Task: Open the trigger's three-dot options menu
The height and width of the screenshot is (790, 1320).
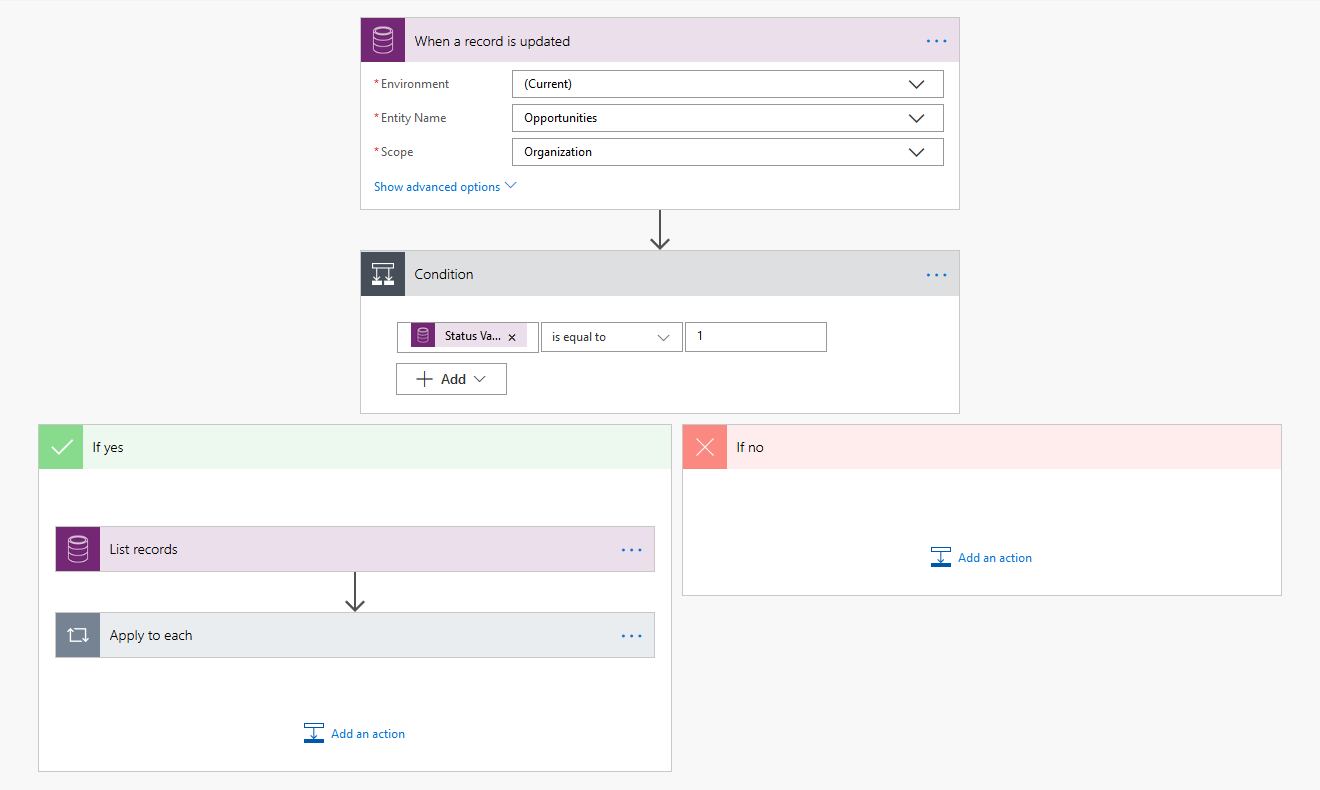Action: pyautogui.click(x=936, y=41)
